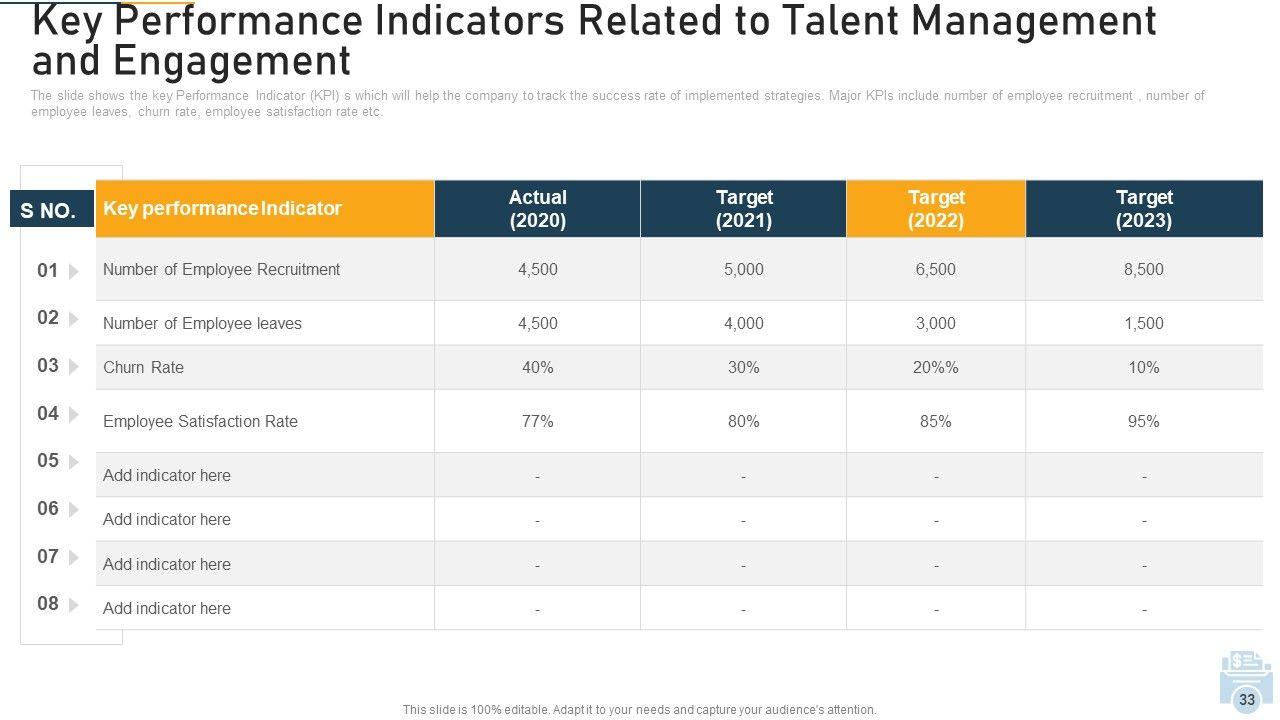Click the arrow beside row 04
The height and width of the screenshot is (720, 1280).
[73, 414]
